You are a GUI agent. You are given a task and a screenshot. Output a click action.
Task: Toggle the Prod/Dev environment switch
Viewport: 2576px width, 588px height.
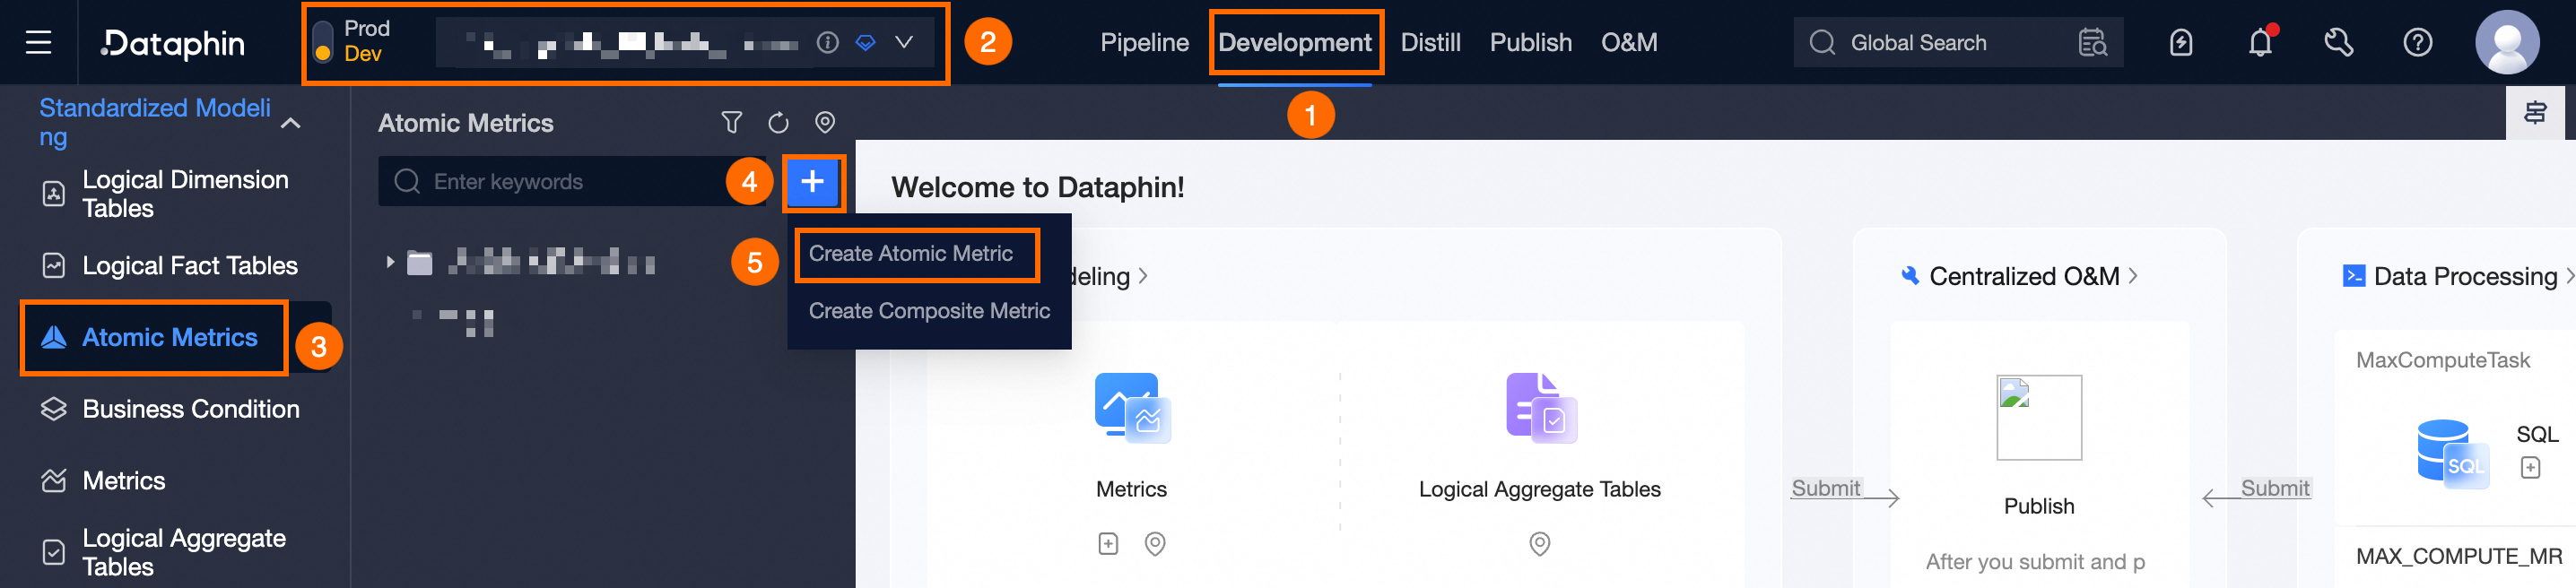coord(322,42)
